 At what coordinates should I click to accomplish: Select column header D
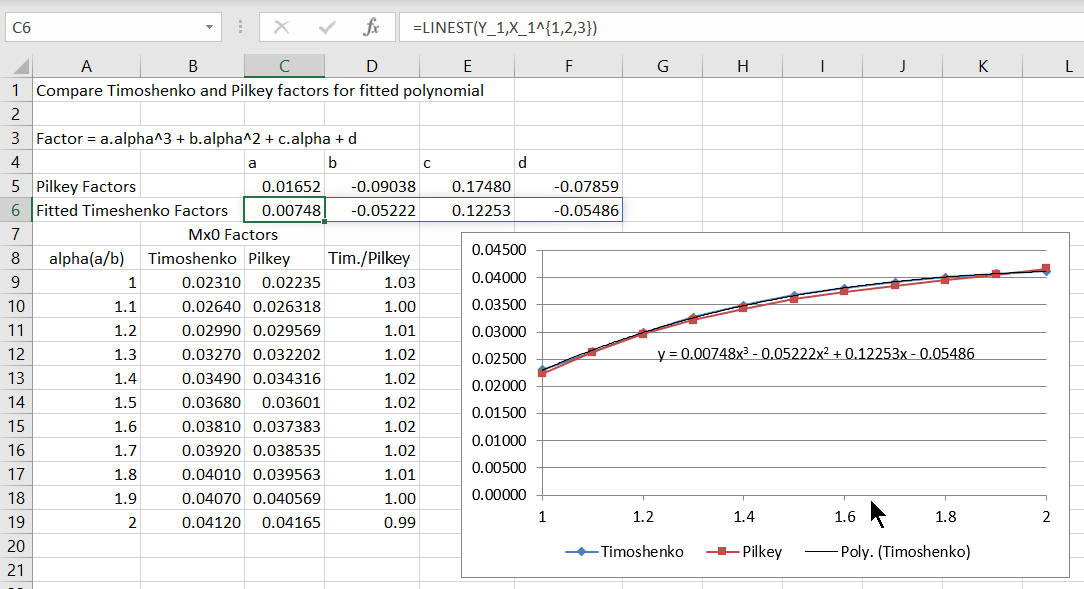tap(371, 65)
